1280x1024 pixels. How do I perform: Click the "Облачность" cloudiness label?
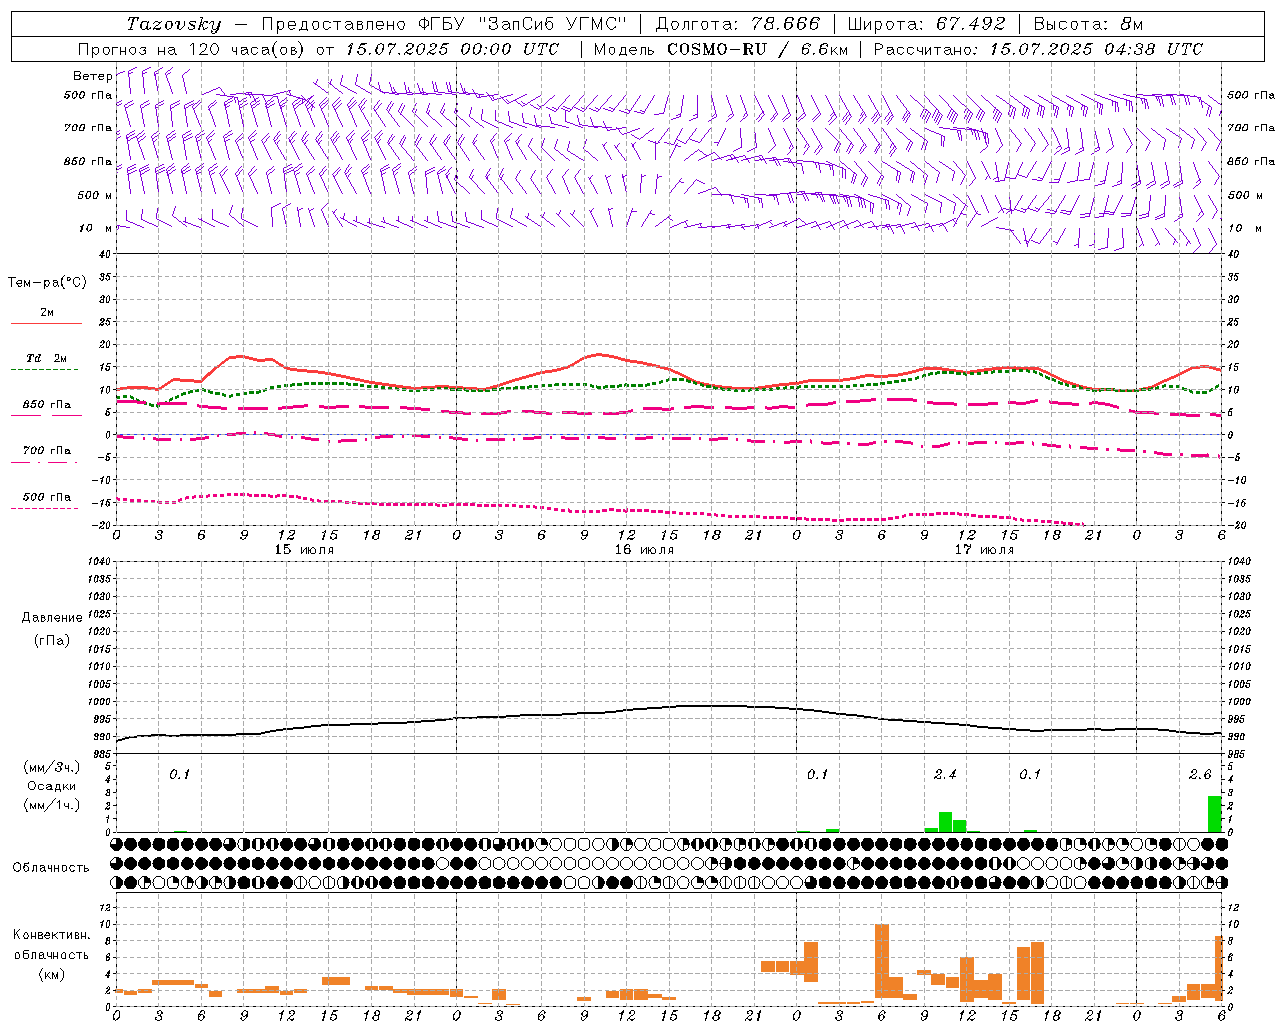tap(51, 867)
